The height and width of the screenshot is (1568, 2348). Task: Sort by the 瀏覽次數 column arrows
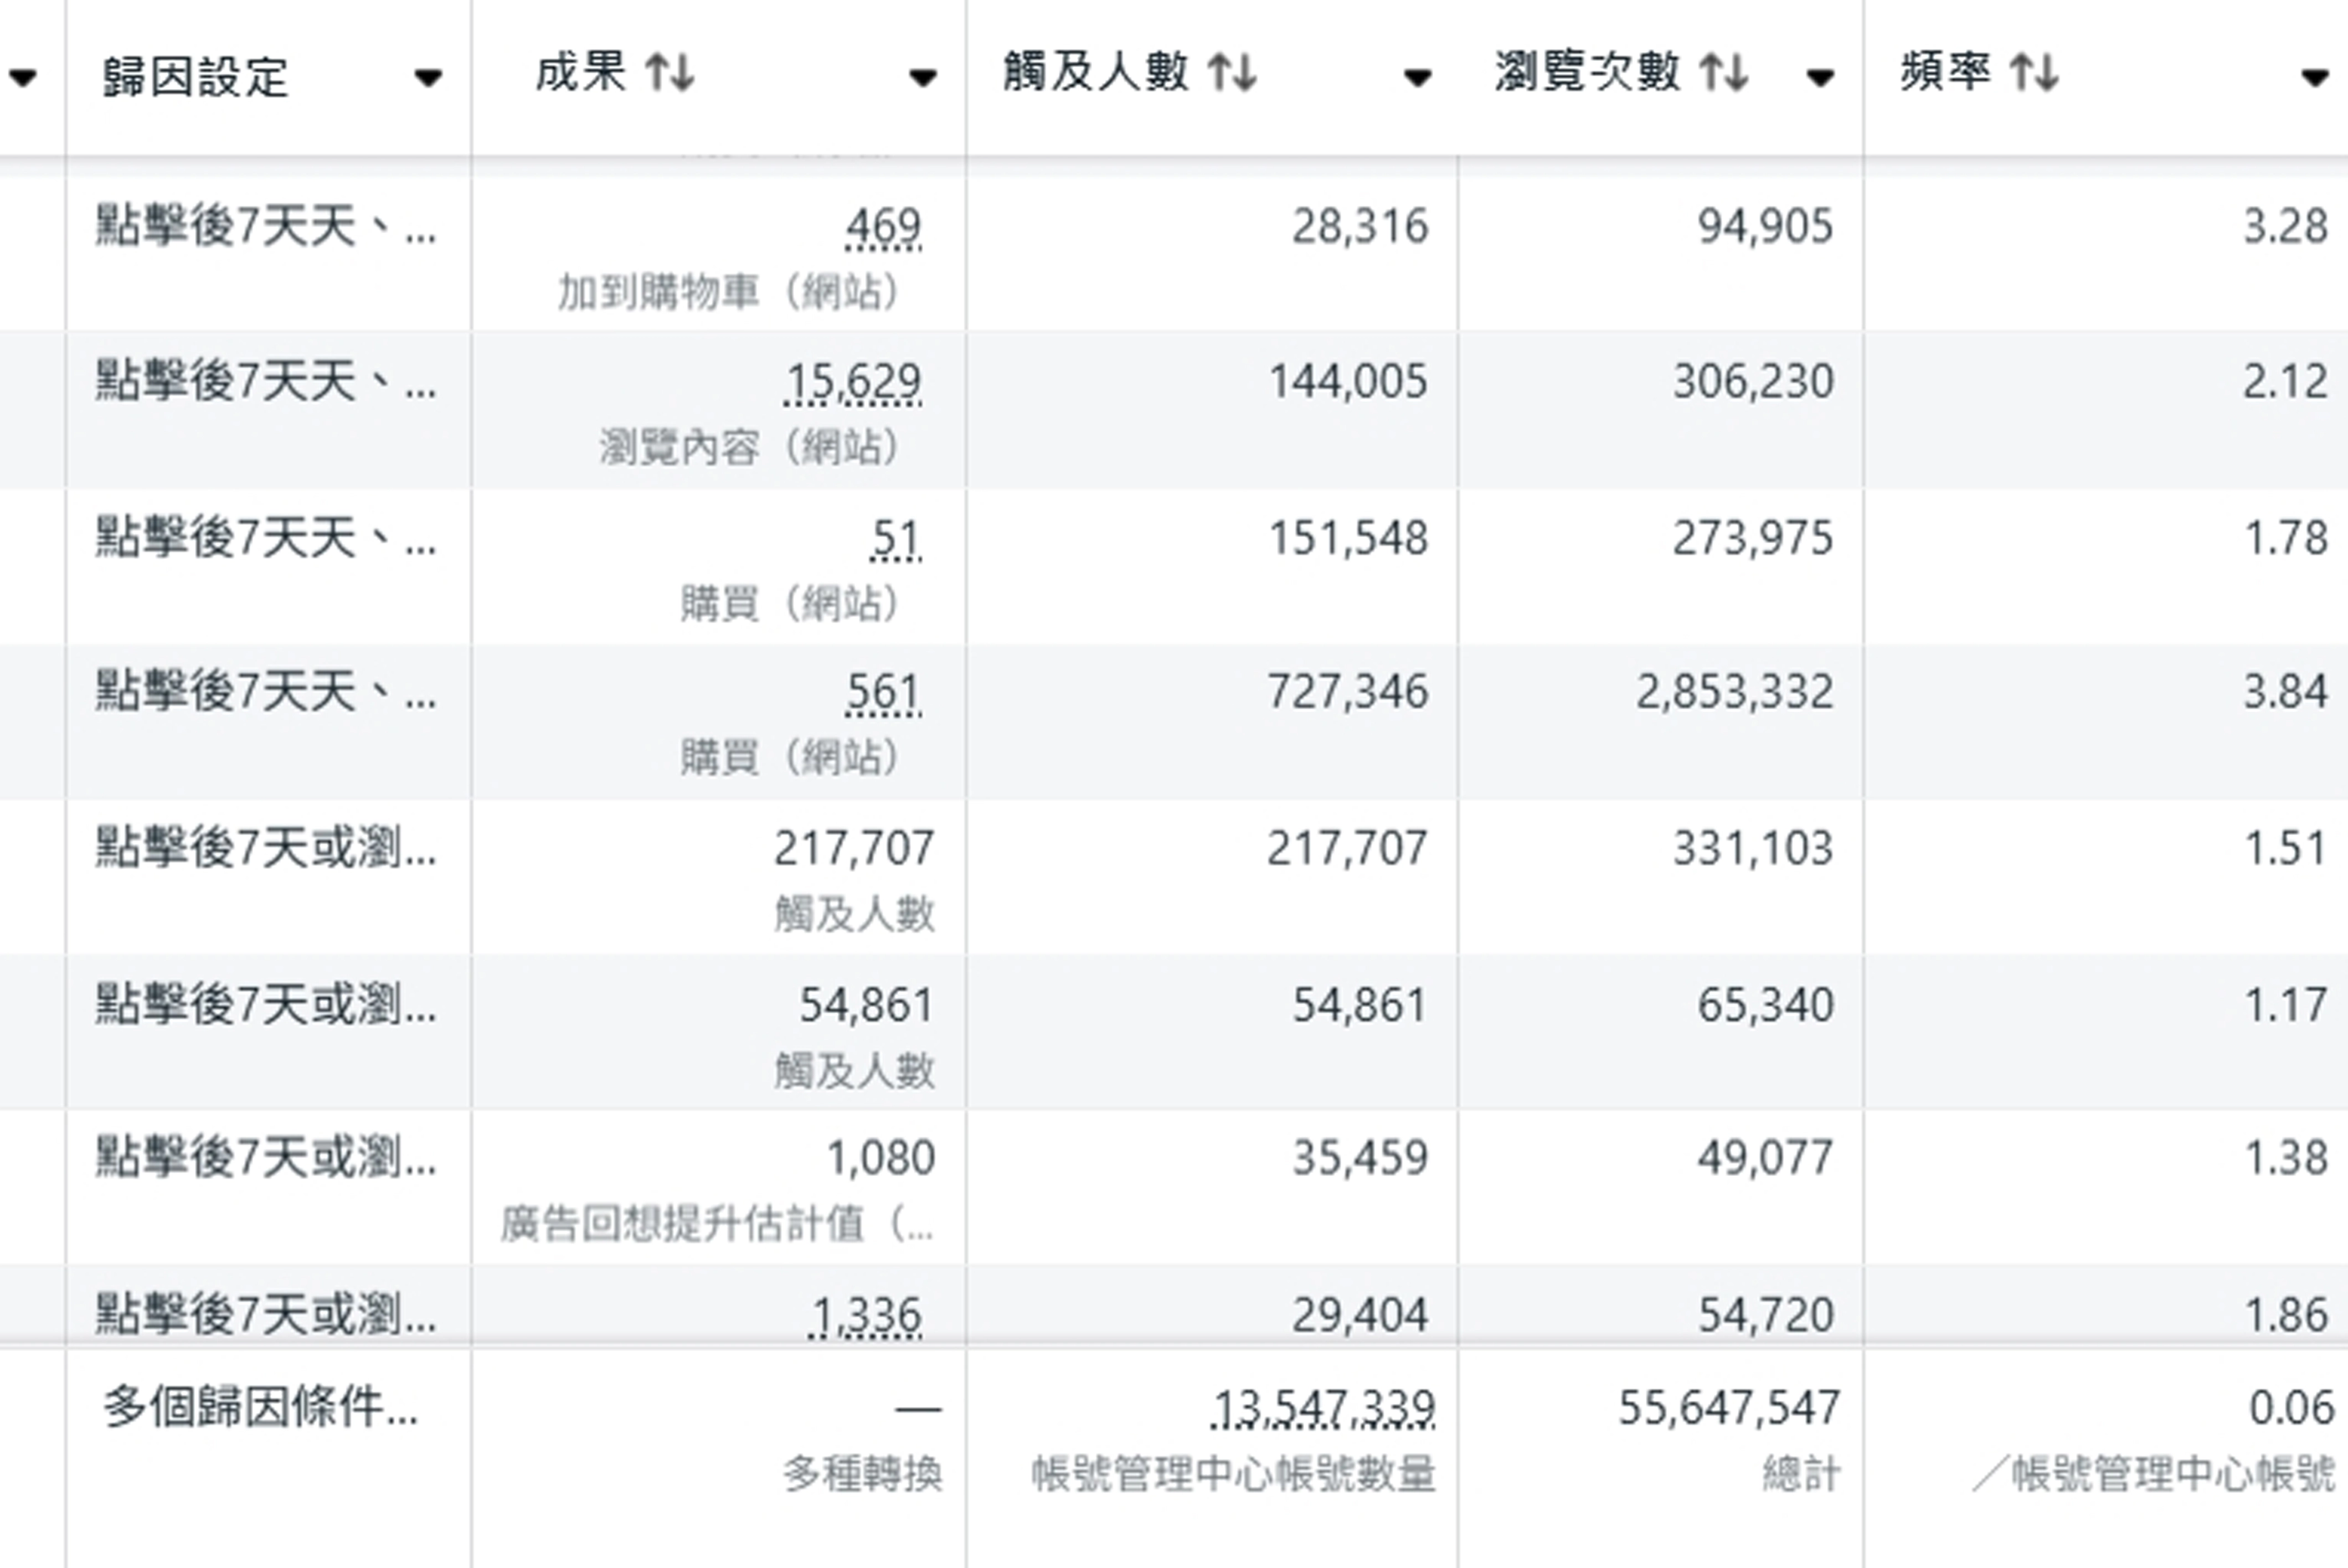point(1723,73)
